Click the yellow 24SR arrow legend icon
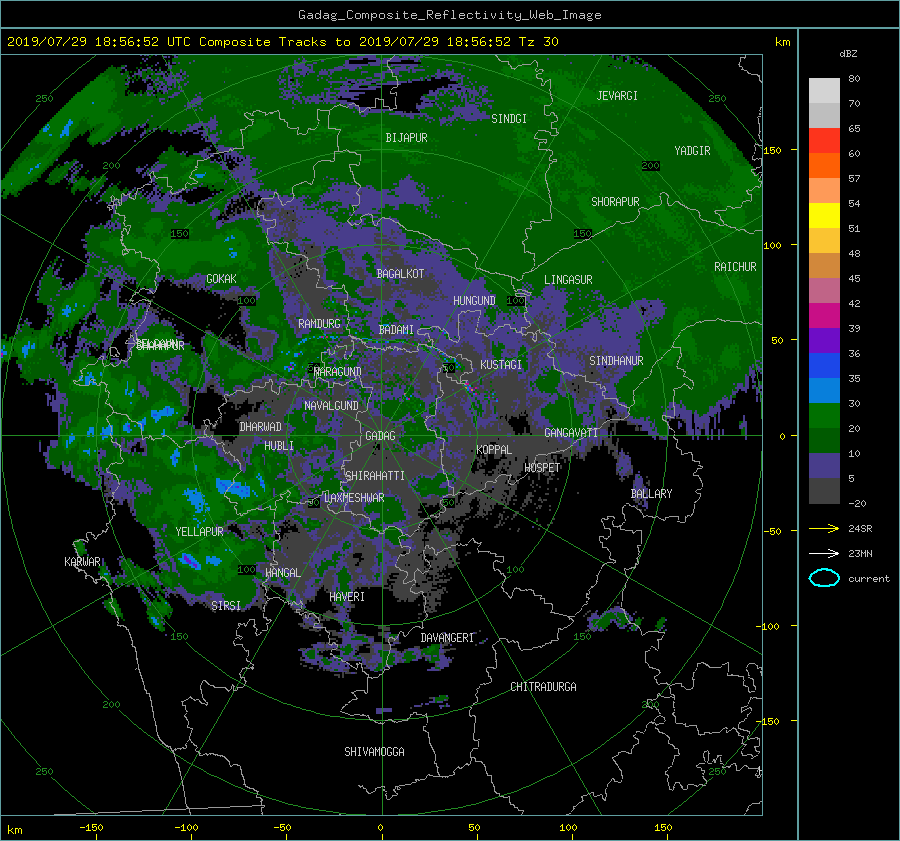900x841 pixels. point(824,528)
